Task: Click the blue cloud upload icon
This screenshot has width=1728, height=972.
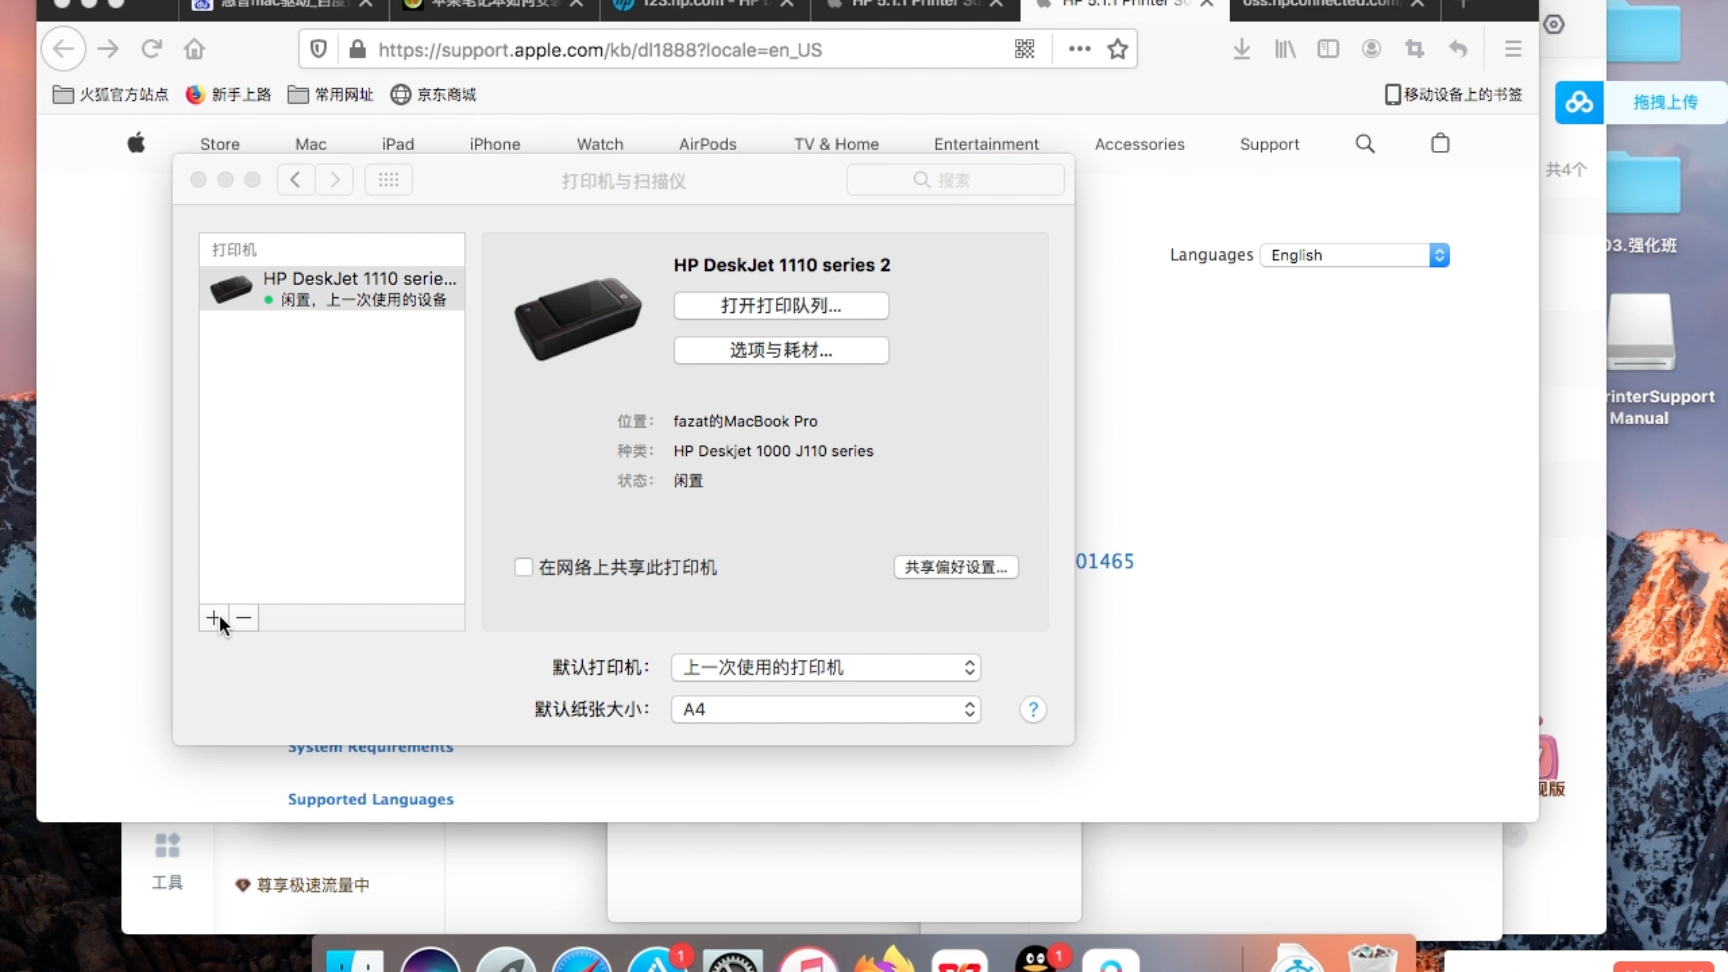Action: (1579, 102)
